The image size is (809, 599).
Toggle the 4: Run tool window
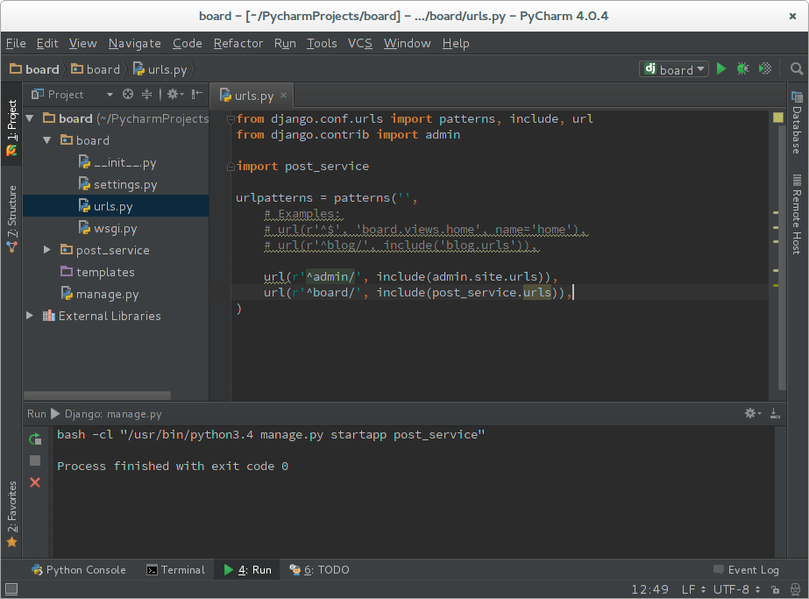[x=248, y=570]
